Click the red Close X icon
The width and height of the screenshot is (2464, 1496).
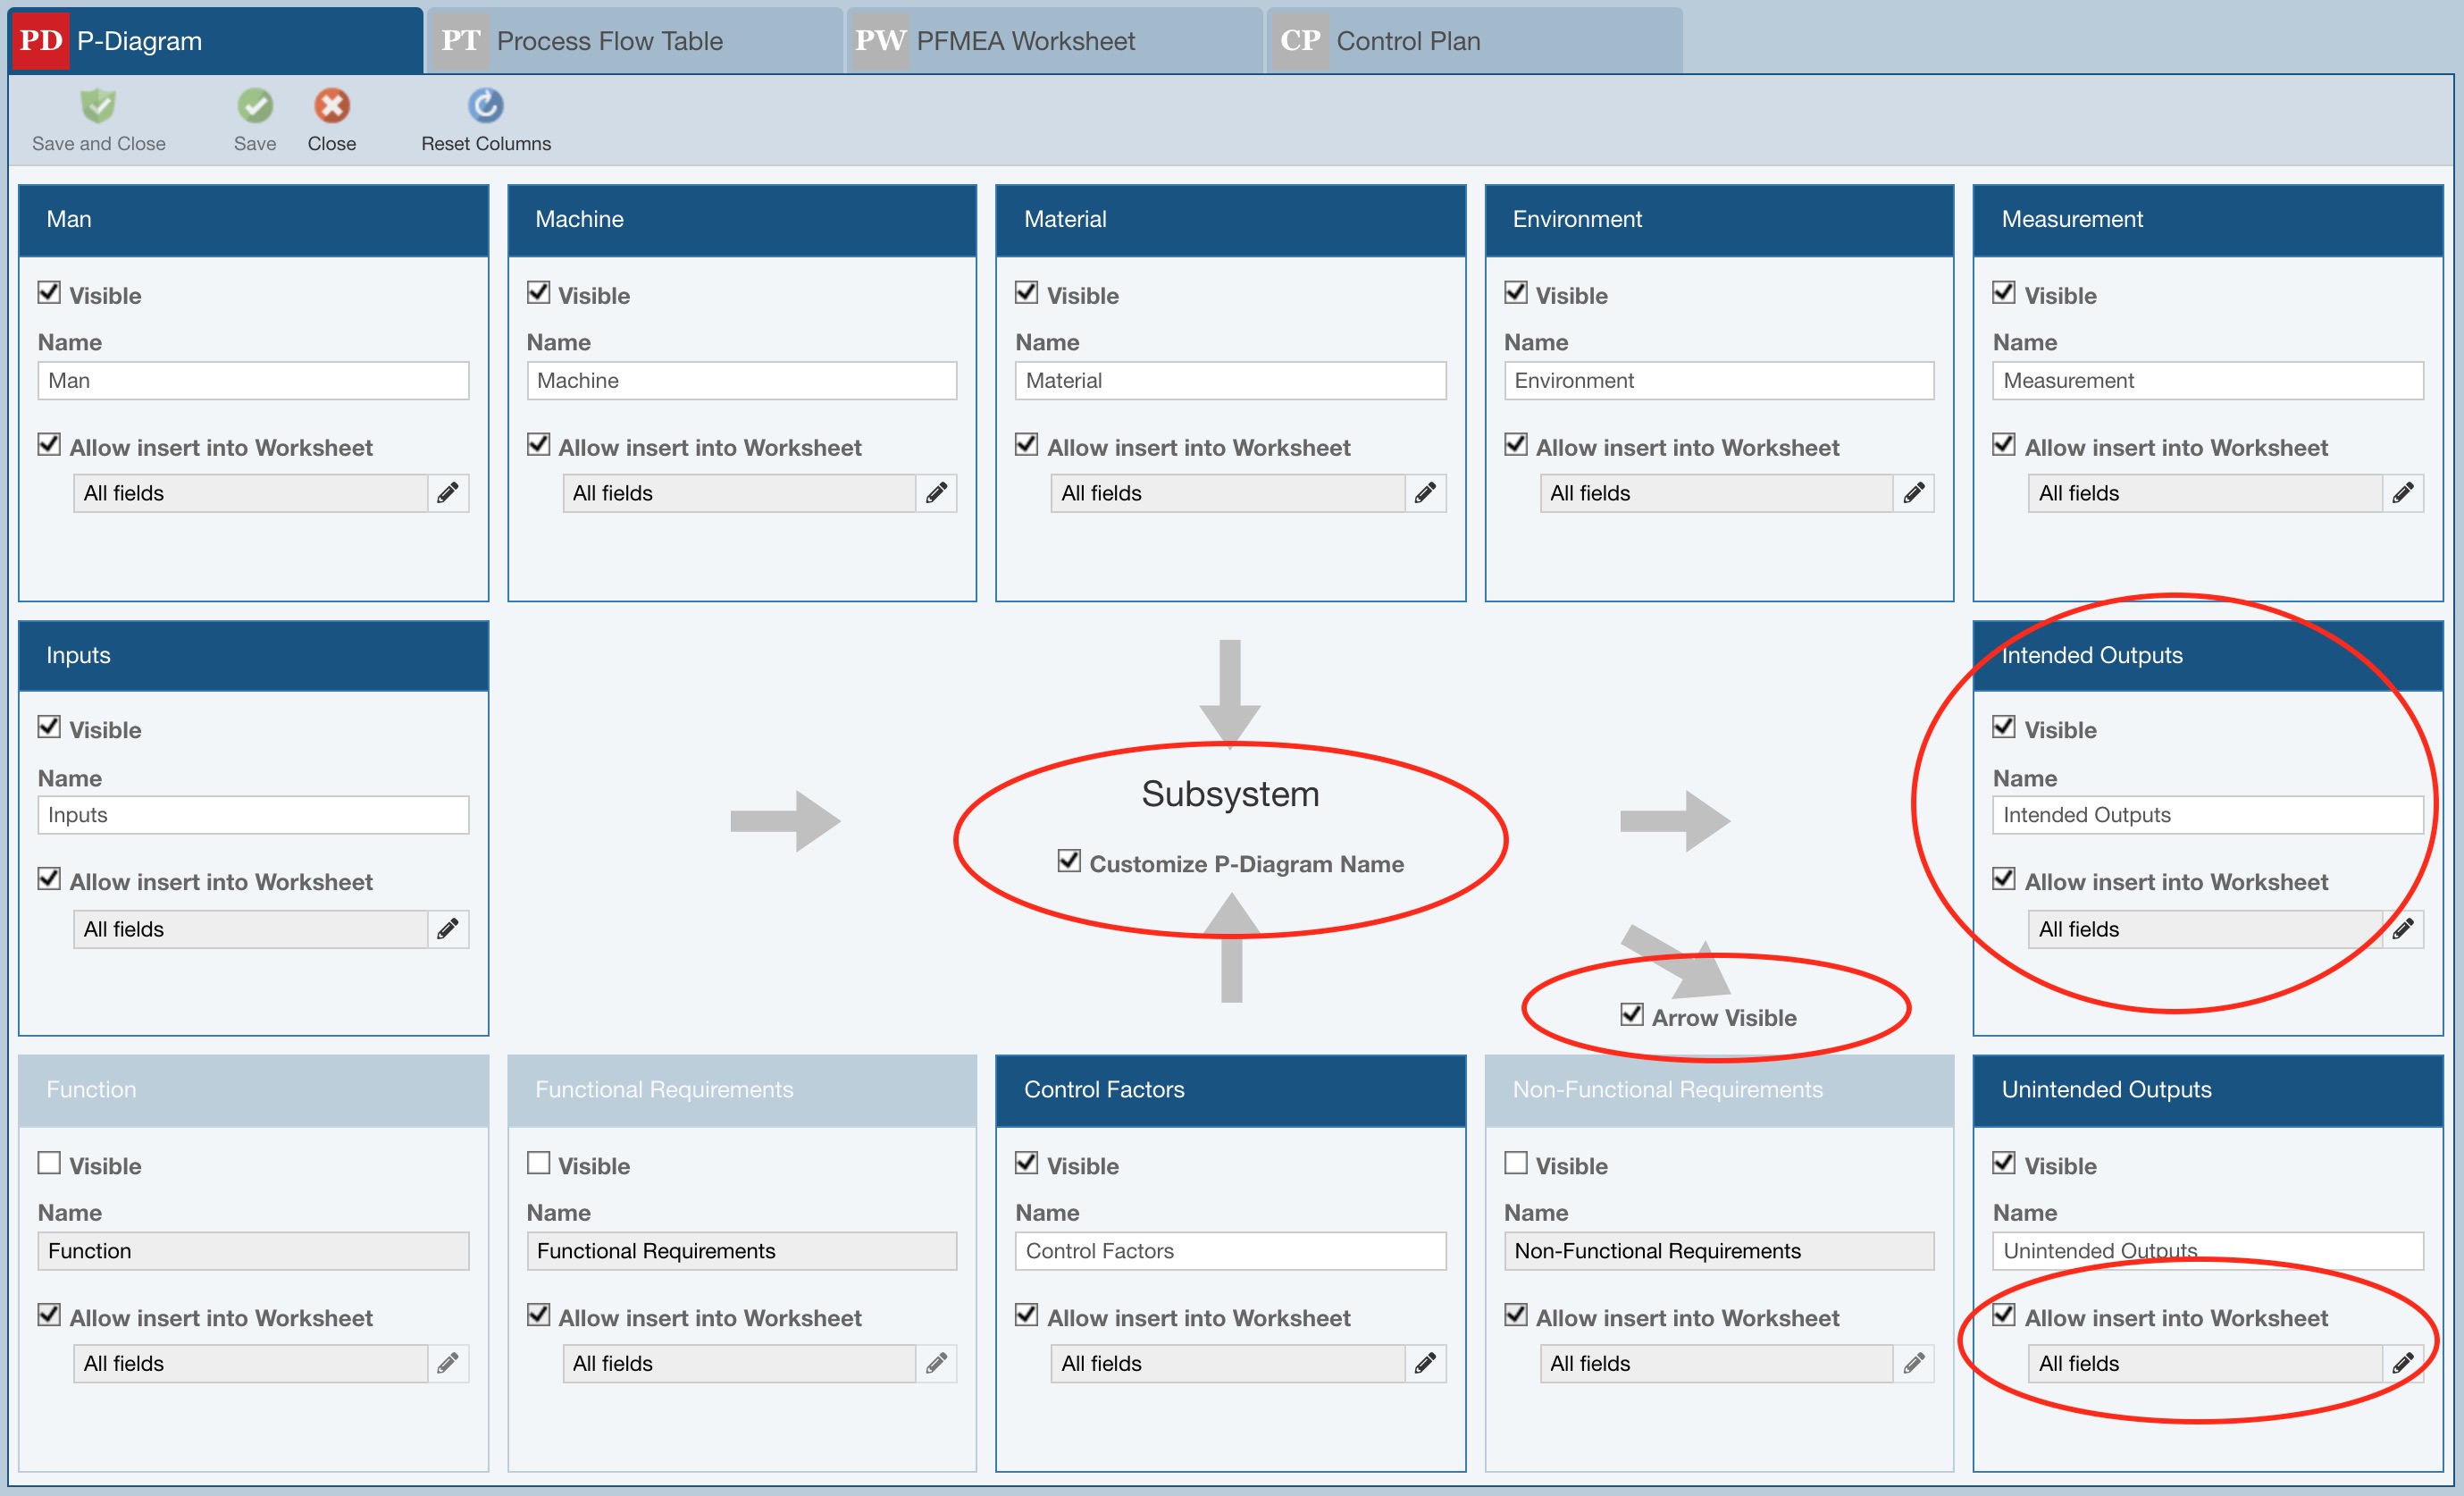click(x=332, y=106)
